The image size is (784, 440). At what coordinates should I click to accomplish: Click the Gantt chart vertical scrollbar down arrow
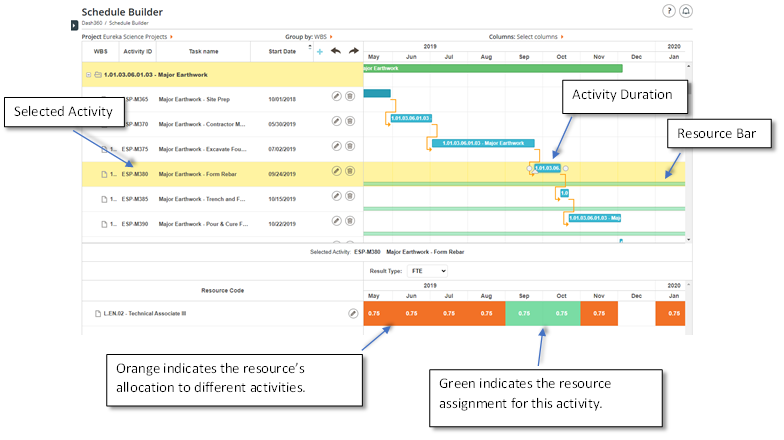point(688,240)
